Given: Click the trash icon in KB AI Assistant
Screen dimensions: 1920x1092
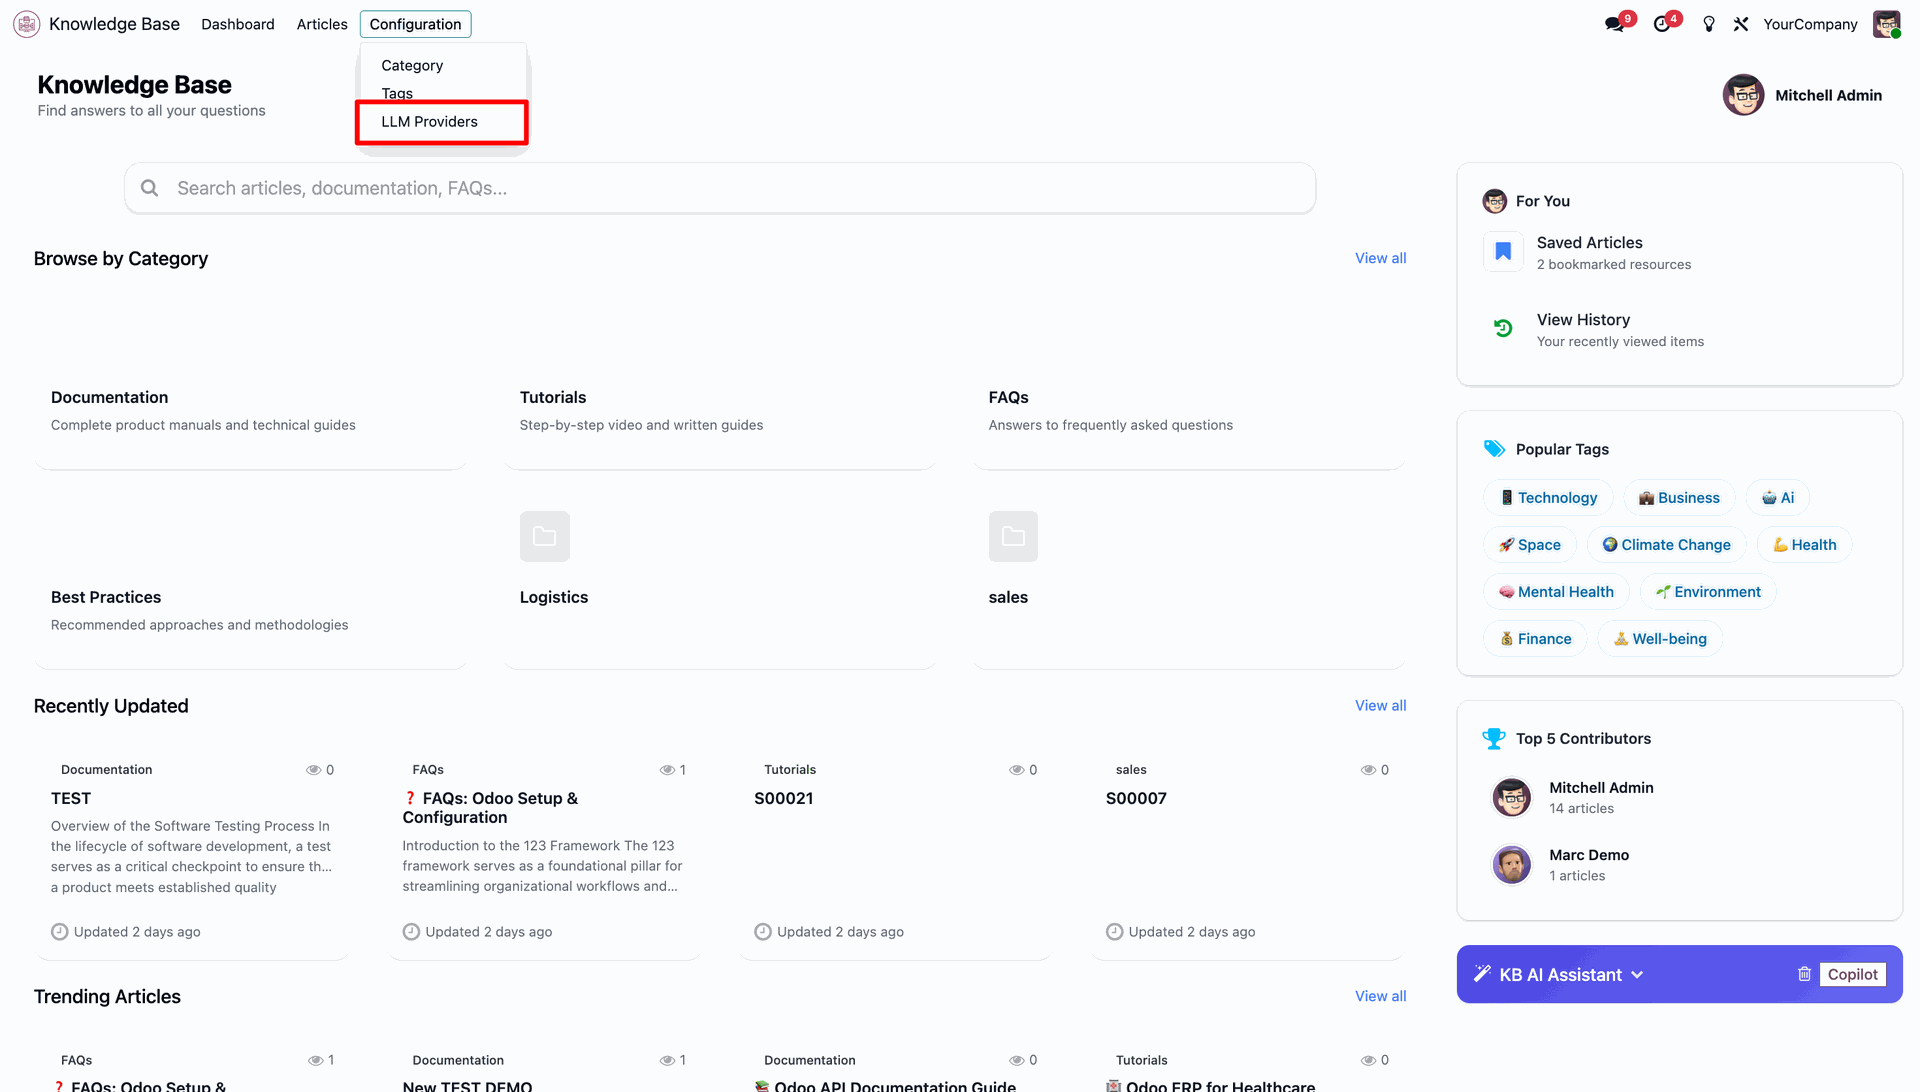Looking at the screenshot, I should point(1804,974).
